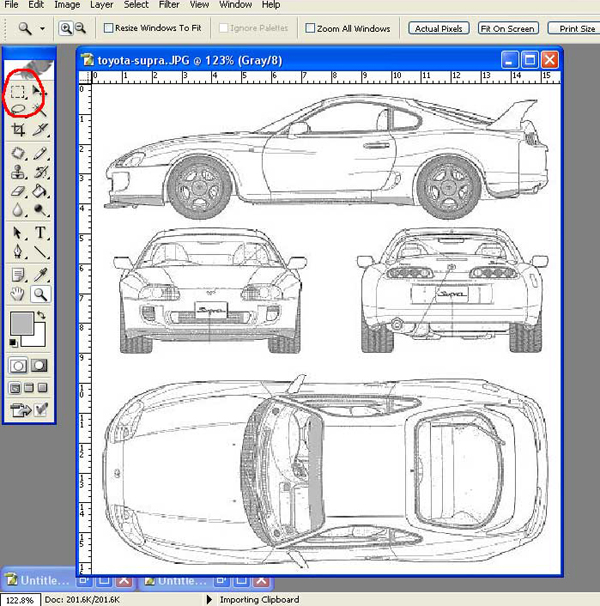This screenshot has height=606, width=600.
Task: Switch to Quick Mask mode
Action: click(39, 365)
